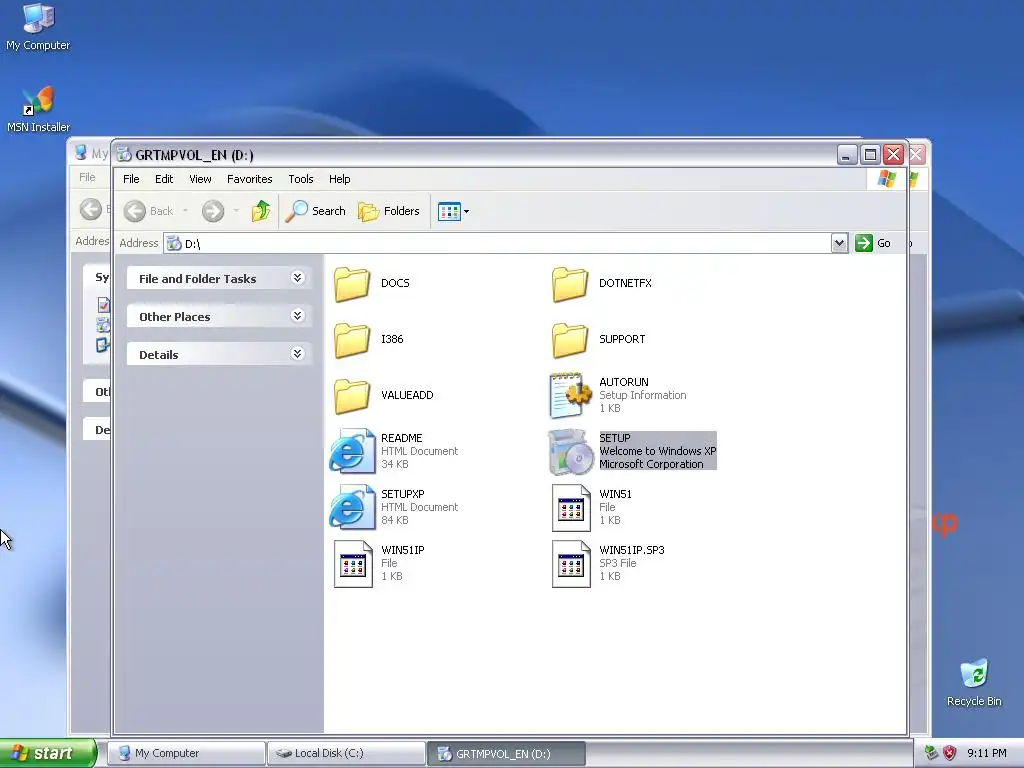Click the Forward arrow in D: window
1024x768 pixels.
coord(213,211)
